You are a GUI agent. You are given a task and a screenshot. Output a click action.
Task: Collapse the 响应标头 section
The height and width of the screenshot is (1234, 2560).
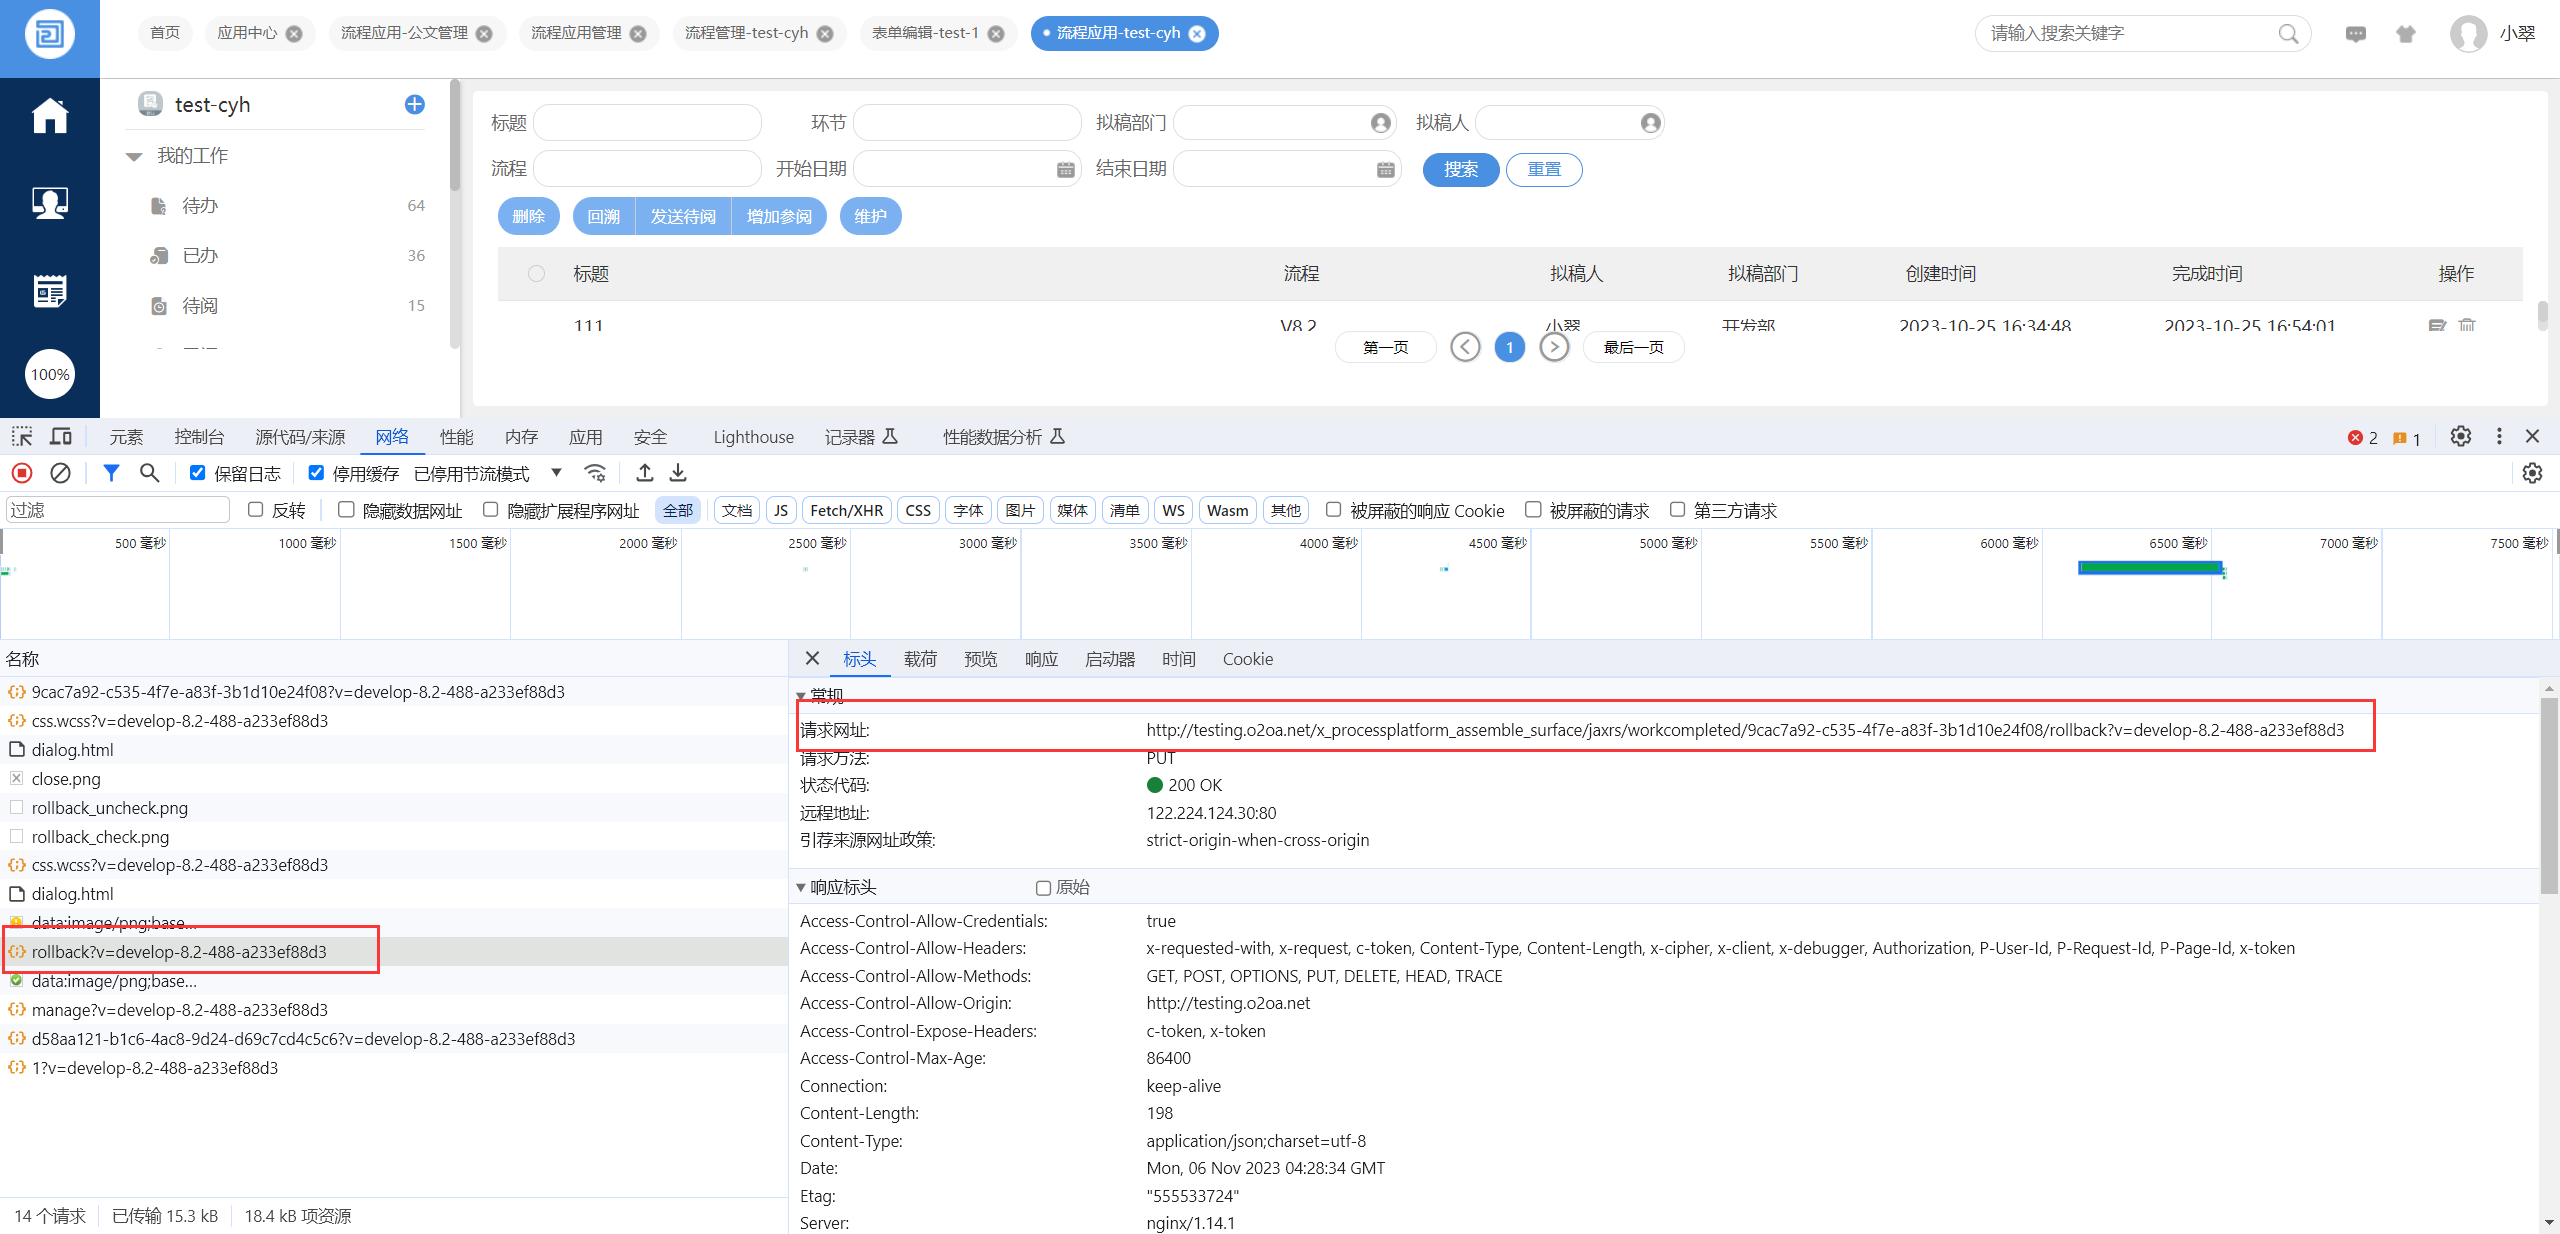(801, 887)
